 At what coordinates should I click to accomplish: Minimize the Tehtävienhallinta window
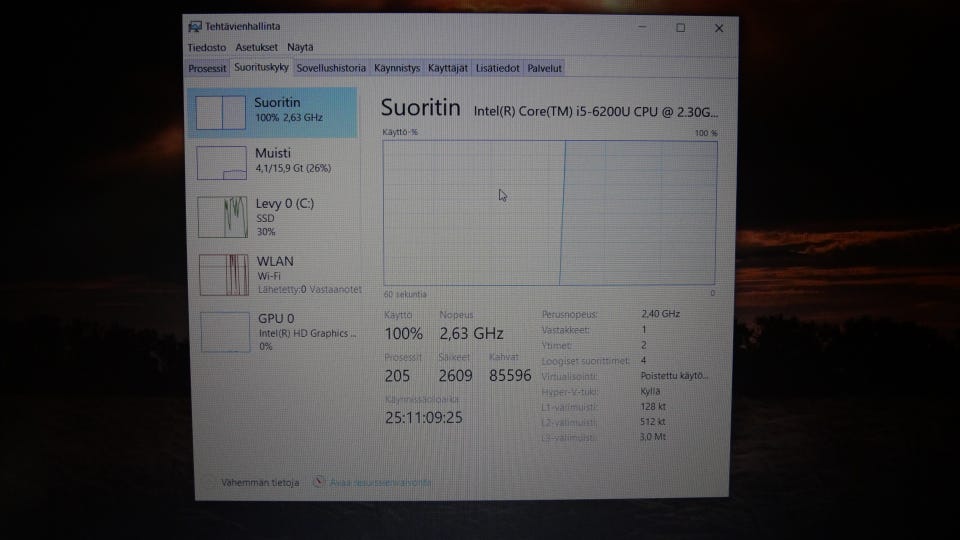click(x=642, y=28)
